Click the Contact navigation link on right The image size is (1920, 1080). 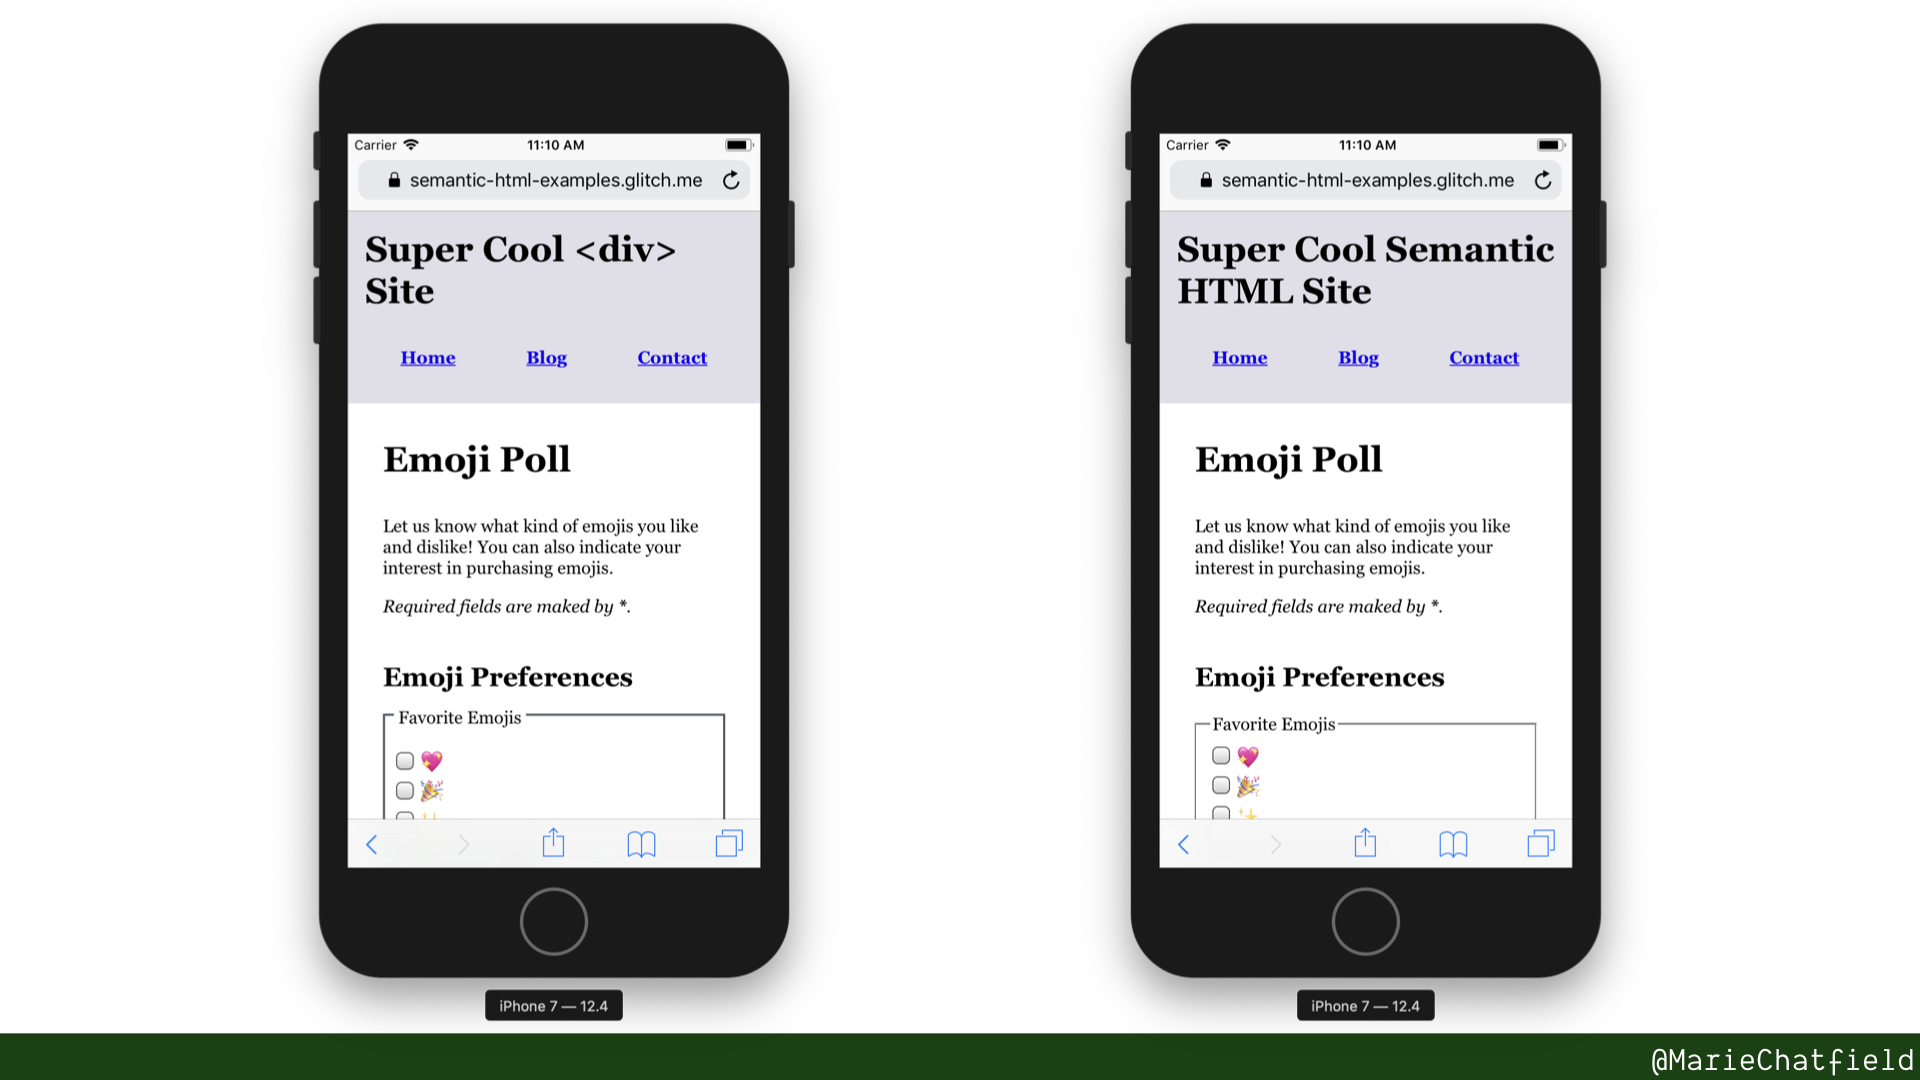(1484, 357)
